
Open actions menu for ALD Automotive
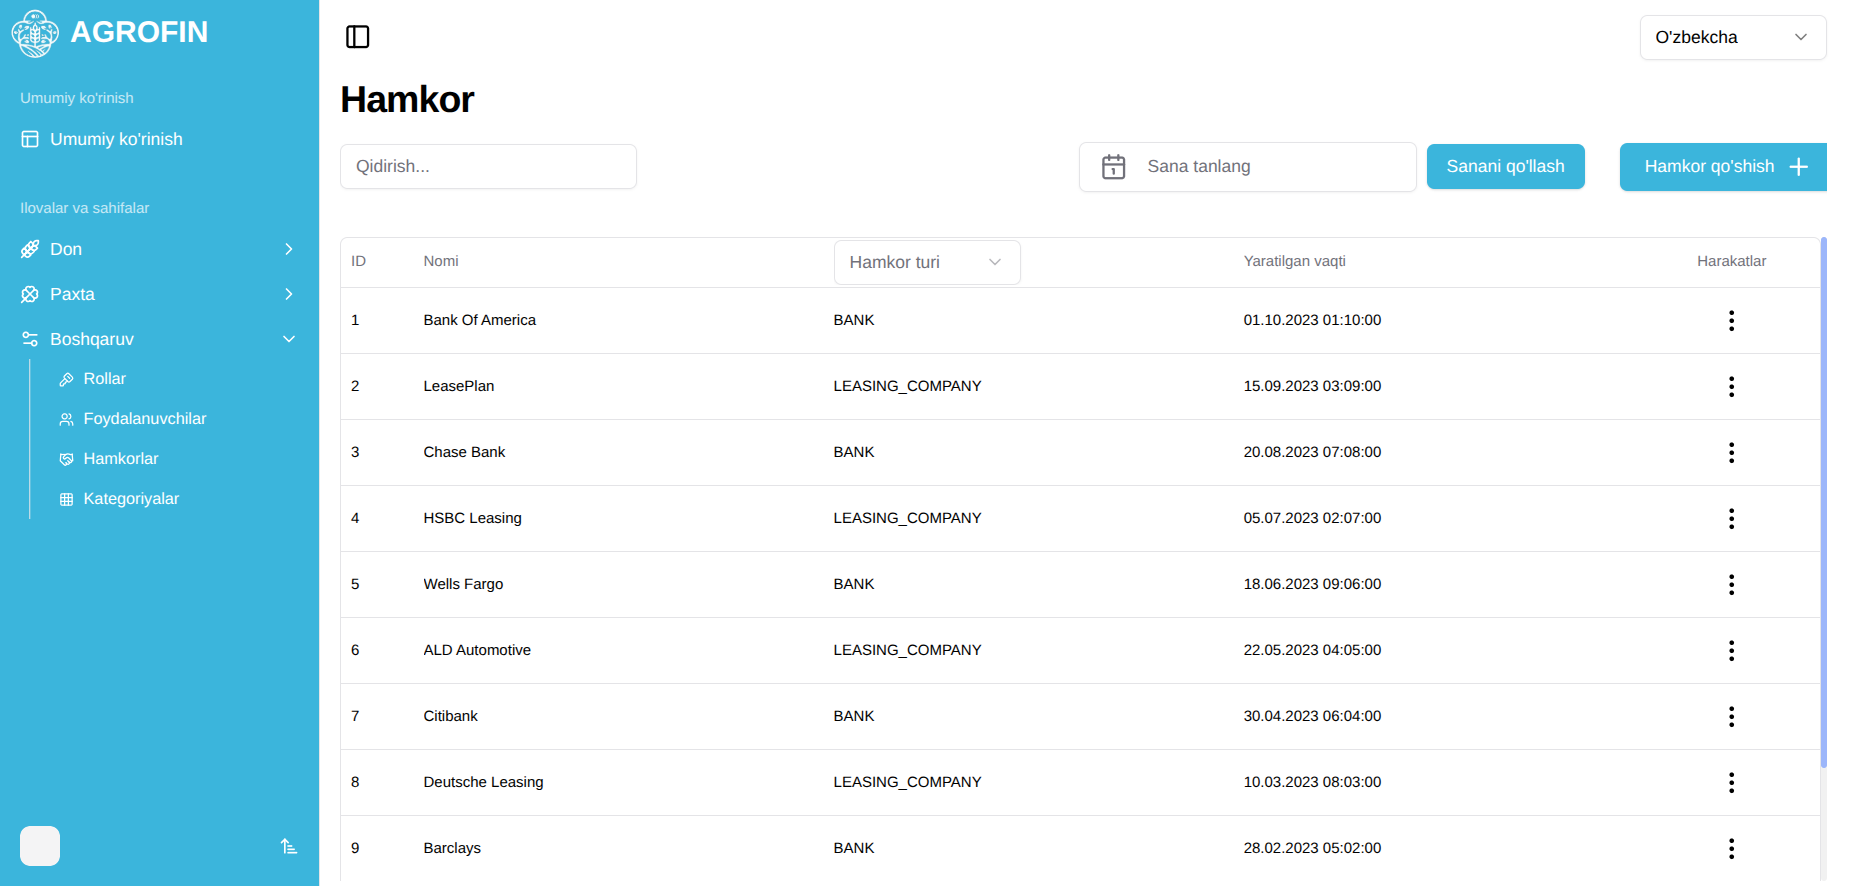click(1731, 651)
